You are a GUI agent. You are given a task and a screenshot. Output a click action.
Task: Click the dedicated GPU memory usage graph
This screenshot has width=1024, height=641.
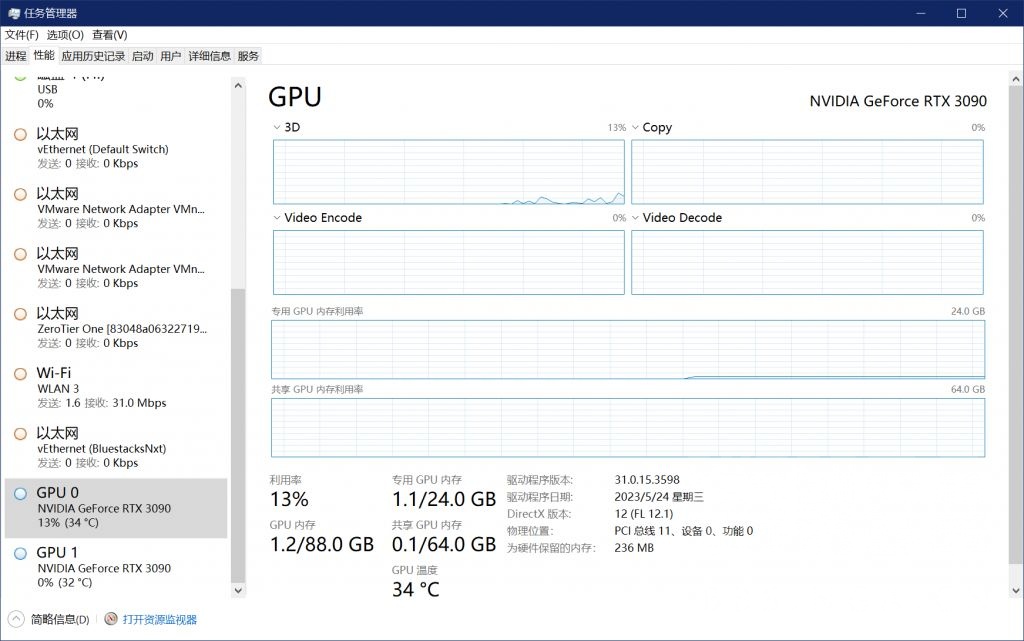(x=628, y=349)
